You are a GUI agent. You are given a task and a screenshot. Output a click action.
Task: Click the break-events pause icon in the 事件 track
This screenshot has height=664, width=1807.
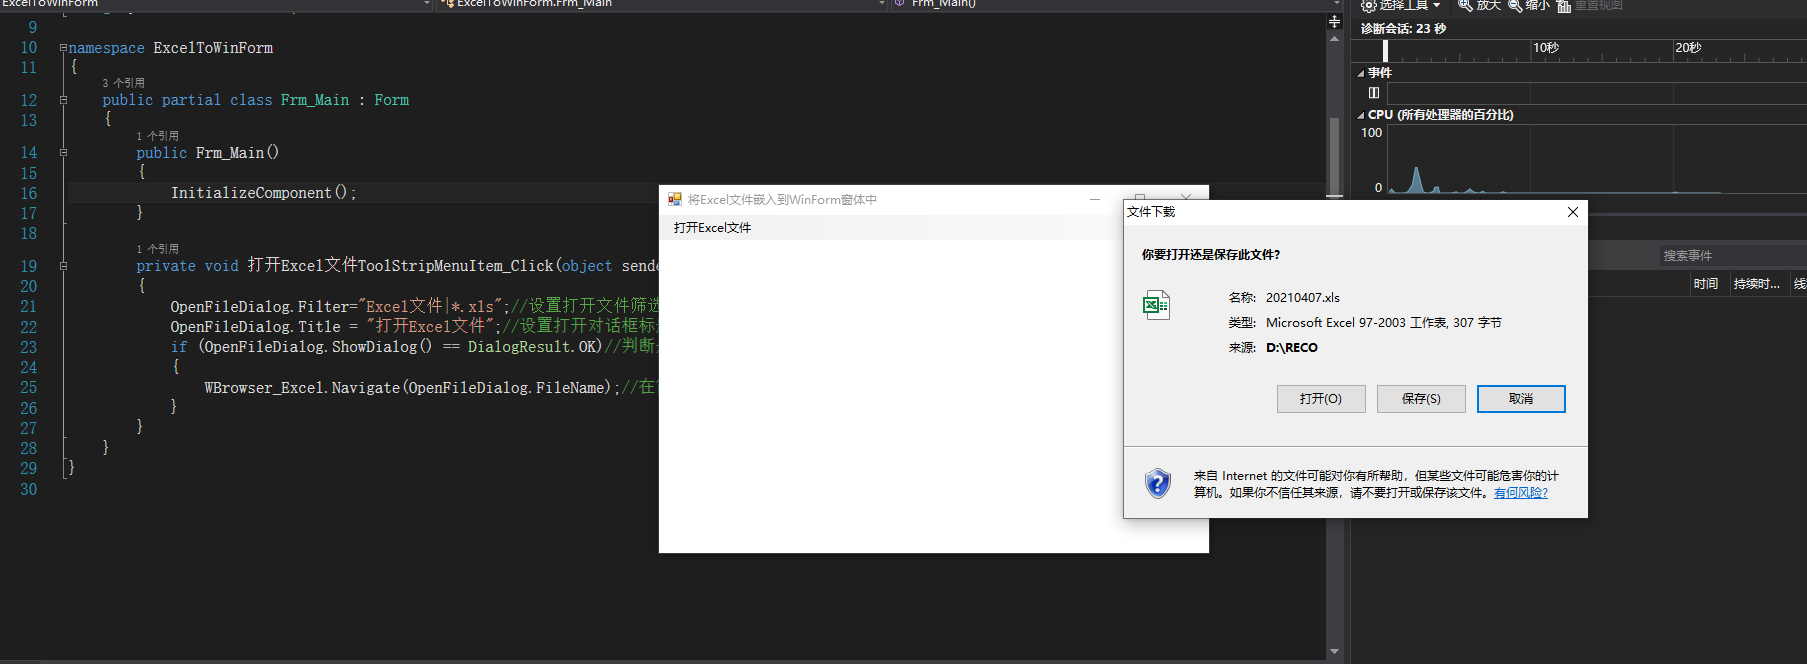1374,93
